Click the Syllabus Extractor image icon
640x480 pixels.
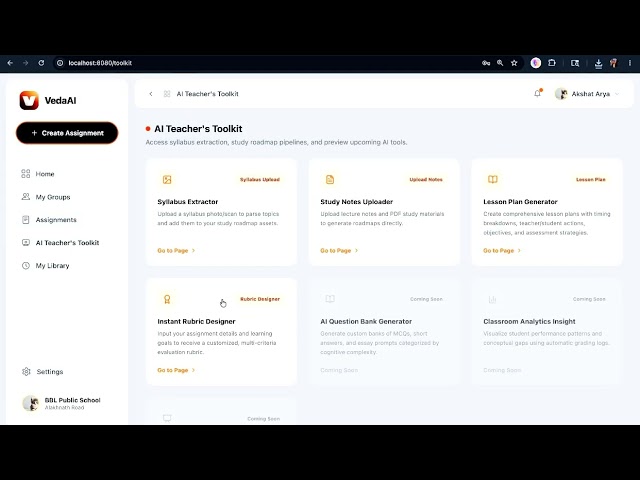pos(167,180)
